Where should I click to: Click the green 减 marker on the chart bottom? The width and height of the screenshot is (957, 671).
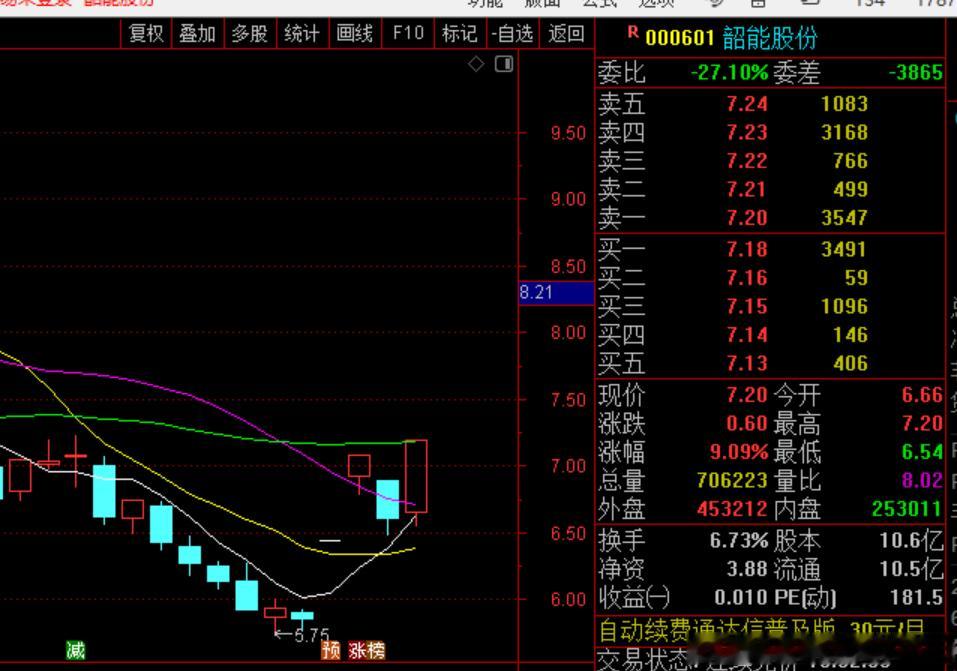pos(76,650)
